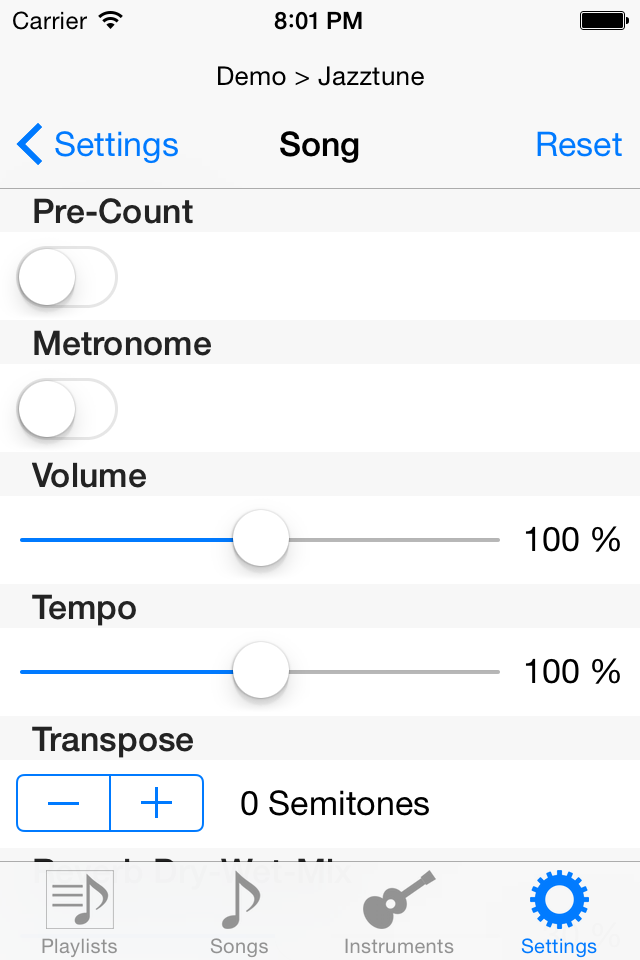Click the plus transpose stepper
This screenshot has width=640, height=960.
tap(157, 803)
